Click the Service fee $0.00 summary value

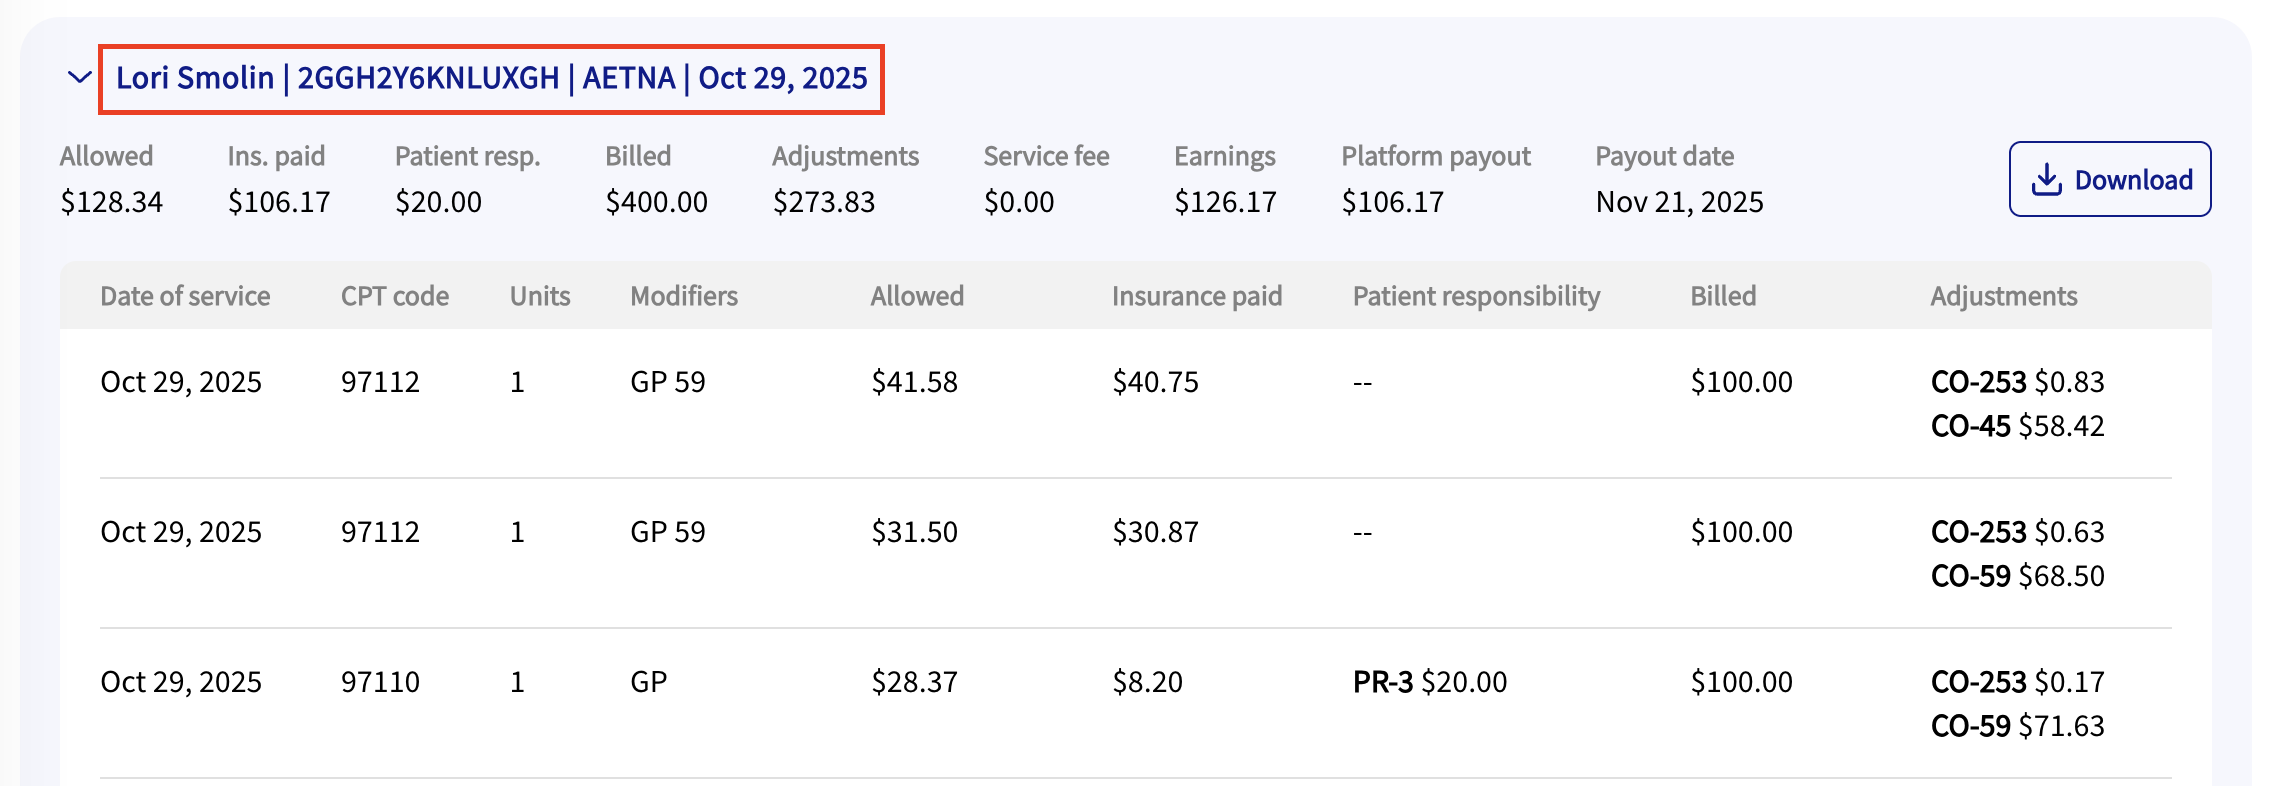(1018, 202)
